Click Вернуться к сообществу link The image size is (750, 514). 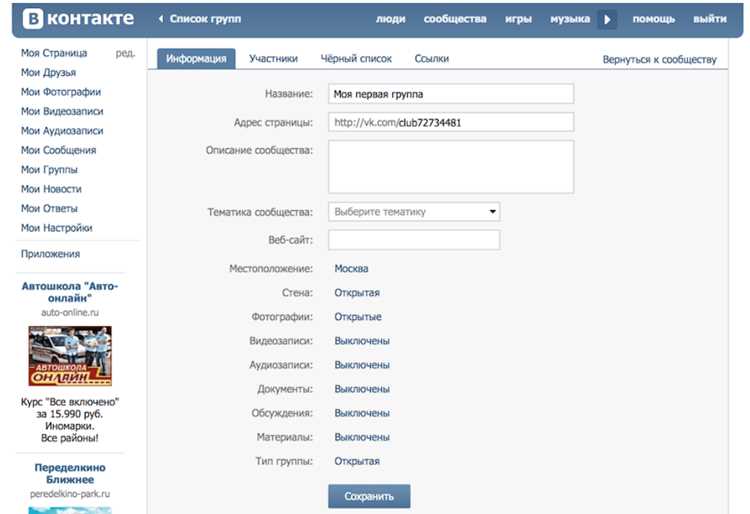(660, 60)
